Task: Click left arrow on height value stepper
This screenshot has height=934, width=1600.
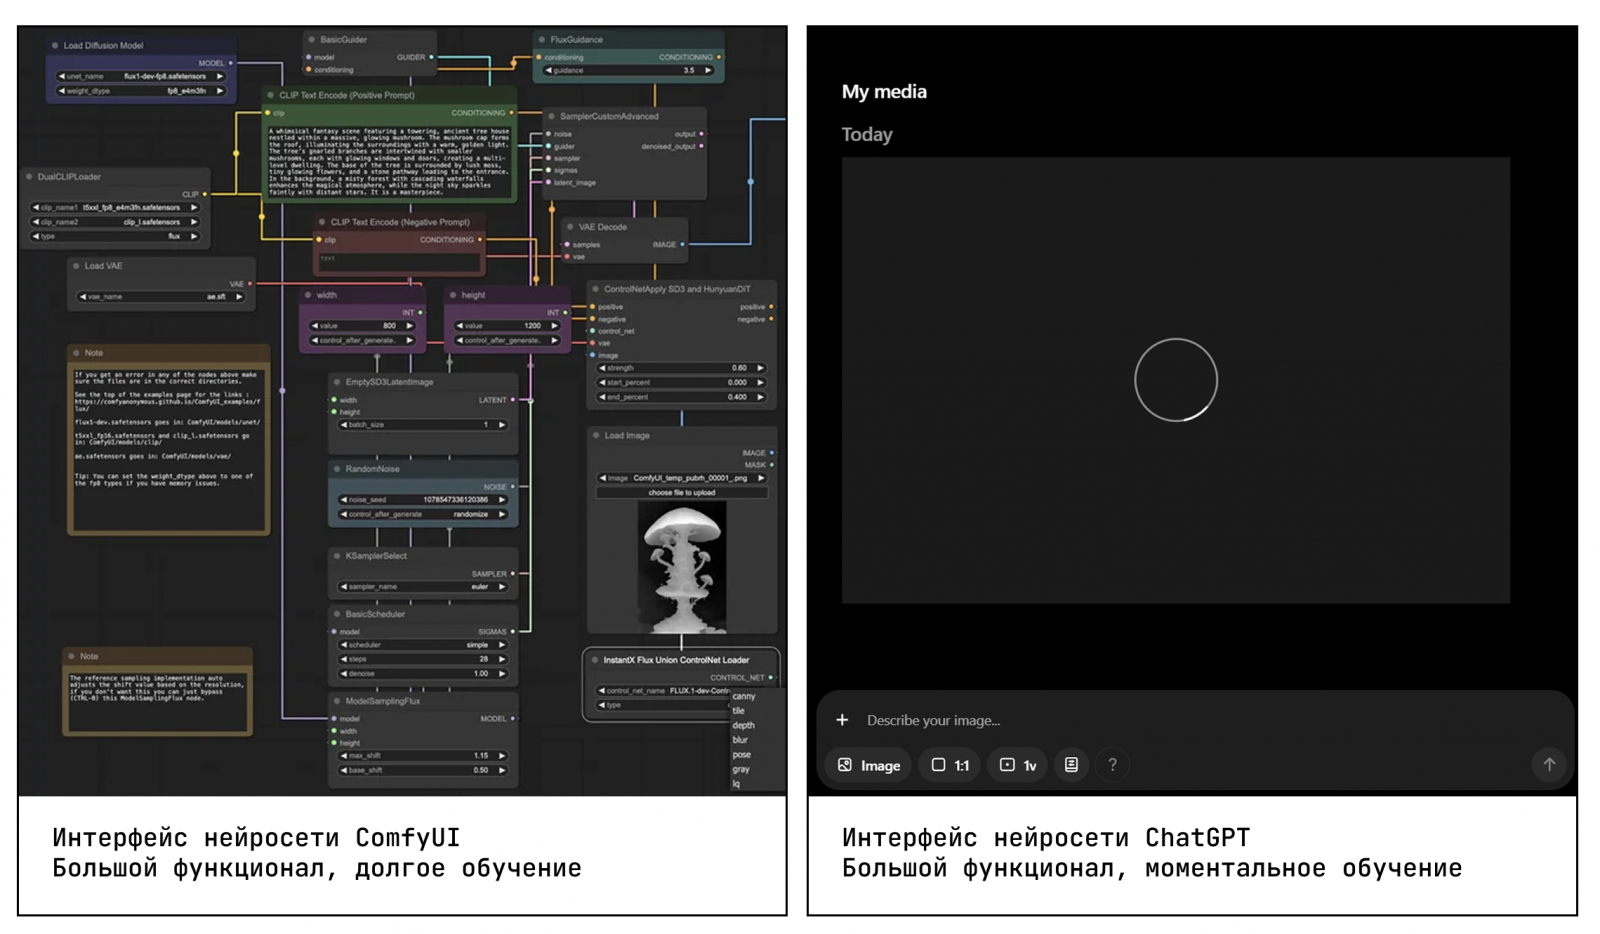Action: (x=460, y=326)
